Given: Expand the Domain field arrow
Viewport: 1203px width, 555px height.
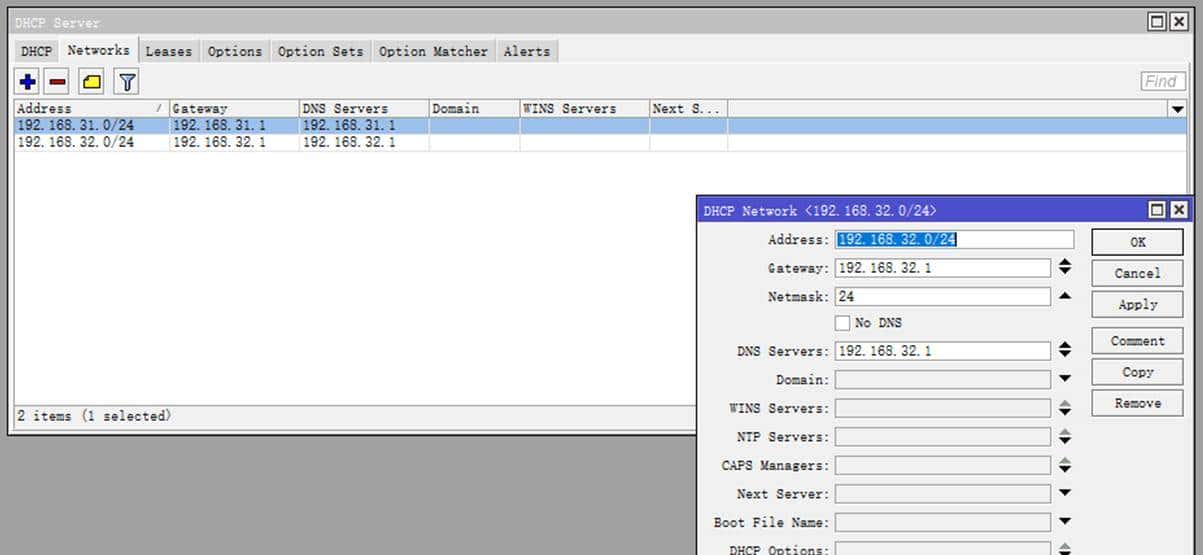Looking at the screenshot, I should tap(1065, 380).
